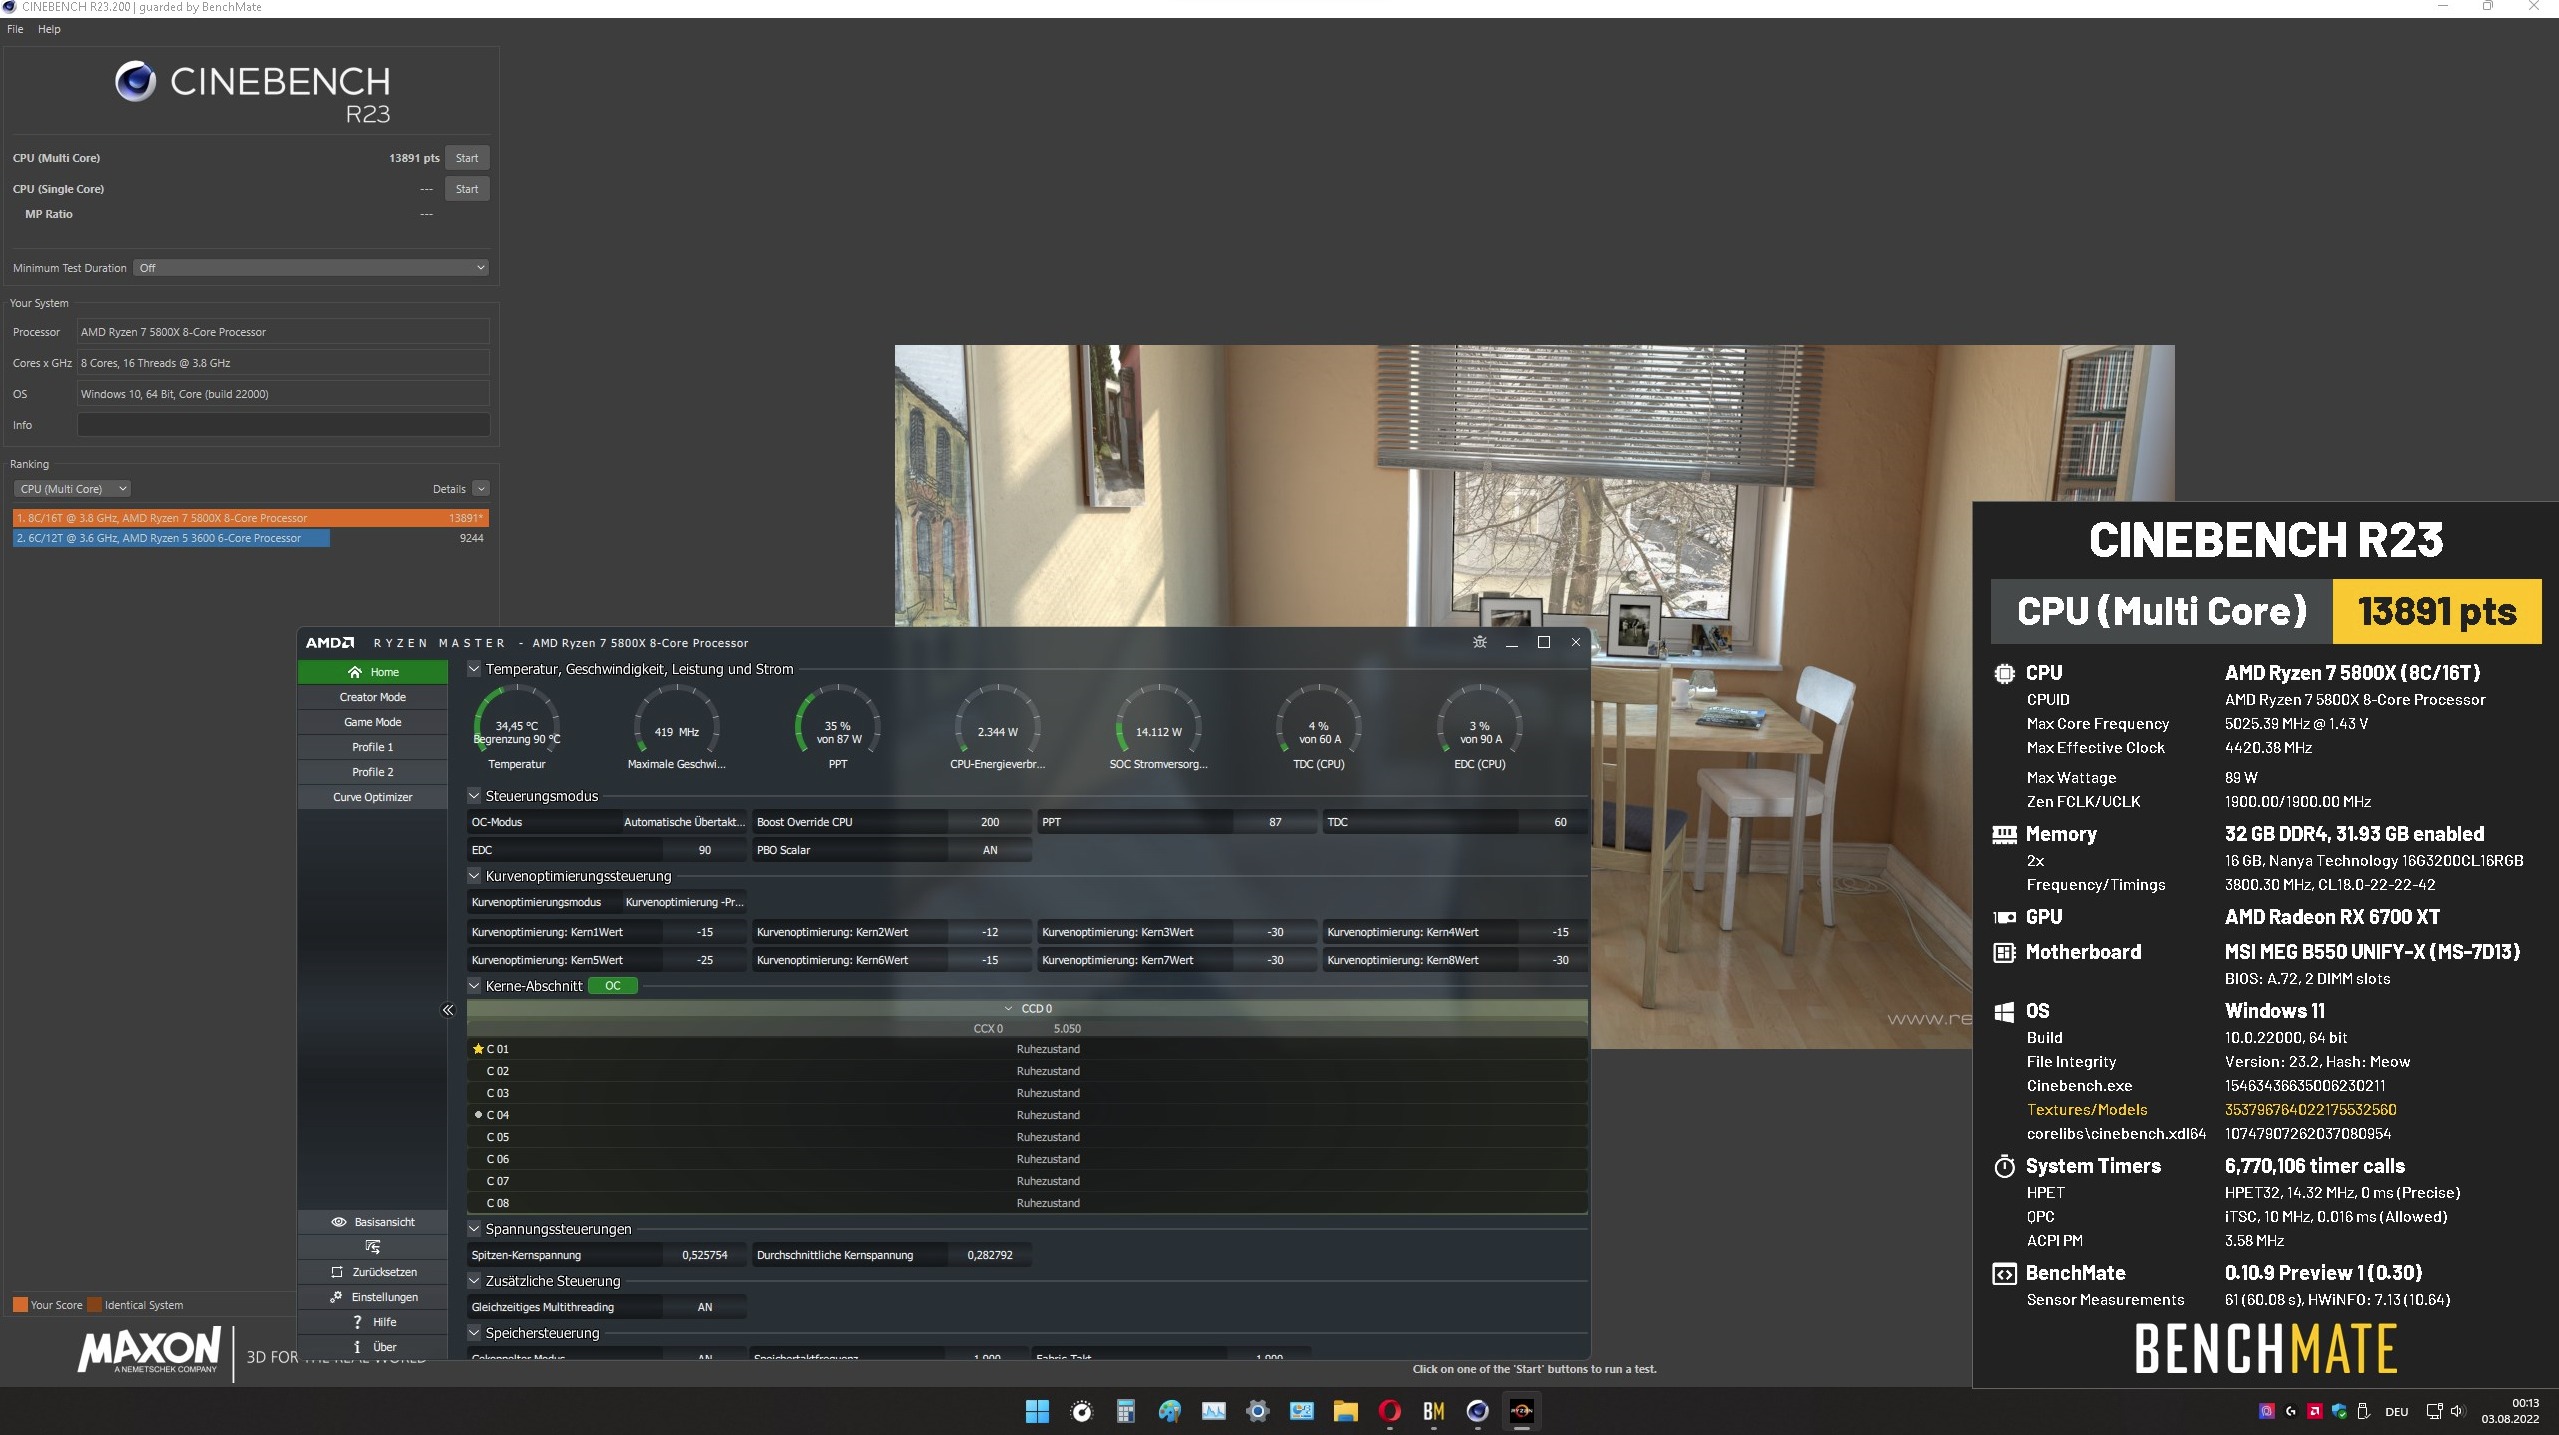Click the Zurücksetzen reset icon

point(337,1272)
